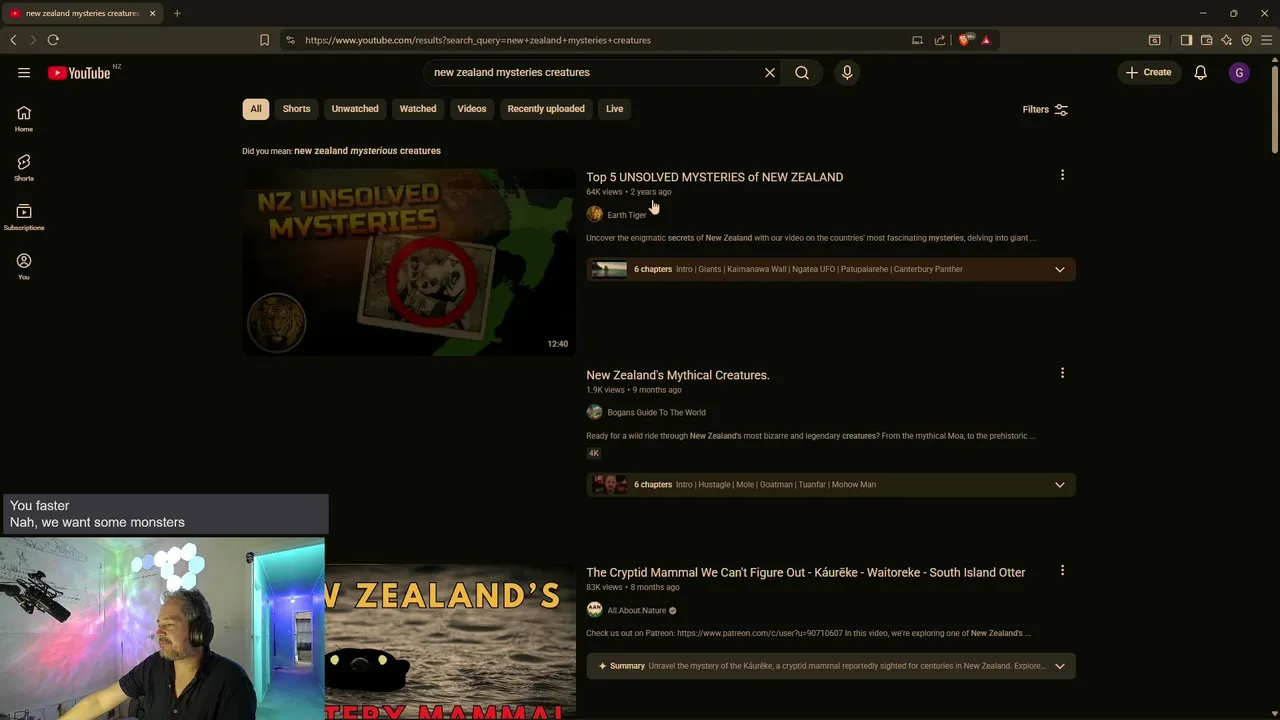Select the Watched filter chip
This screenshot has height=720, width=1280.
(x=418, y=109)
